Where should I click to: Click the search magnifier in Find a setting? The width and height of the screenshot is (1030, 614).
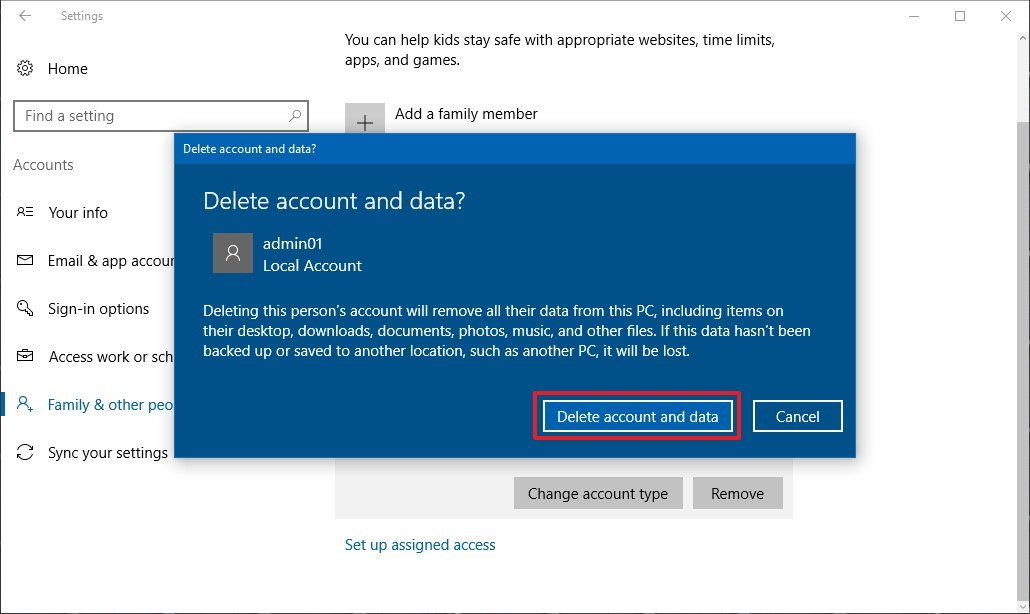click(295, 115)
